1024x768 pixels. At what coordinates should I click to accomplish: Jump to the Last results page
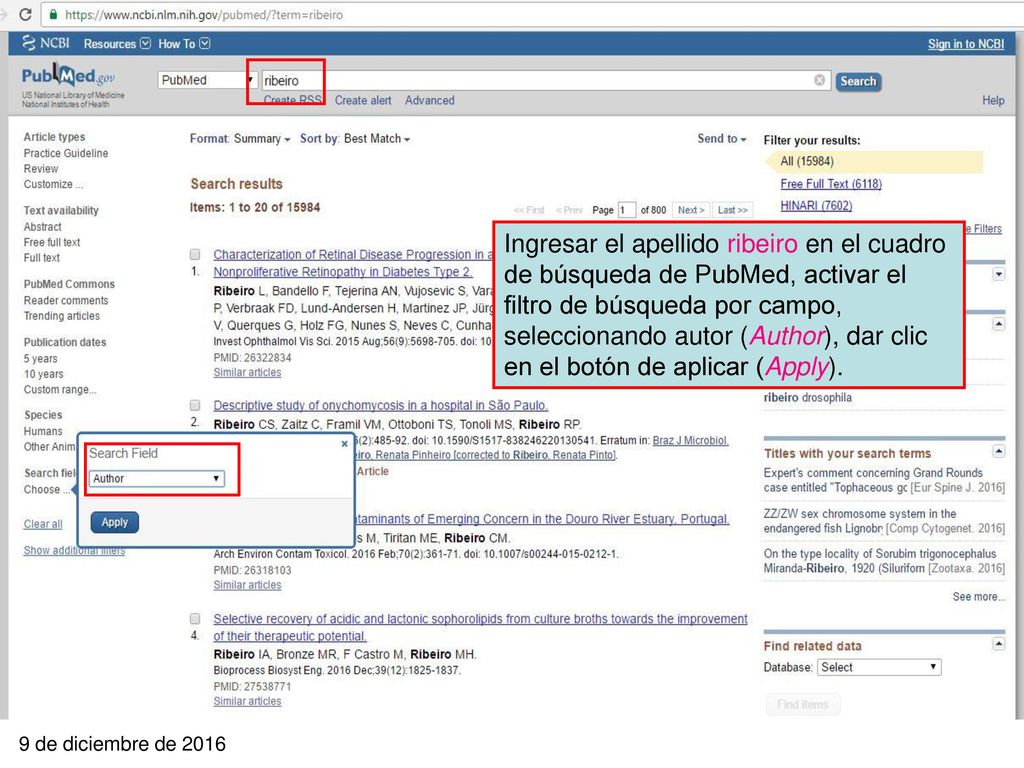[x=732, y=210]
